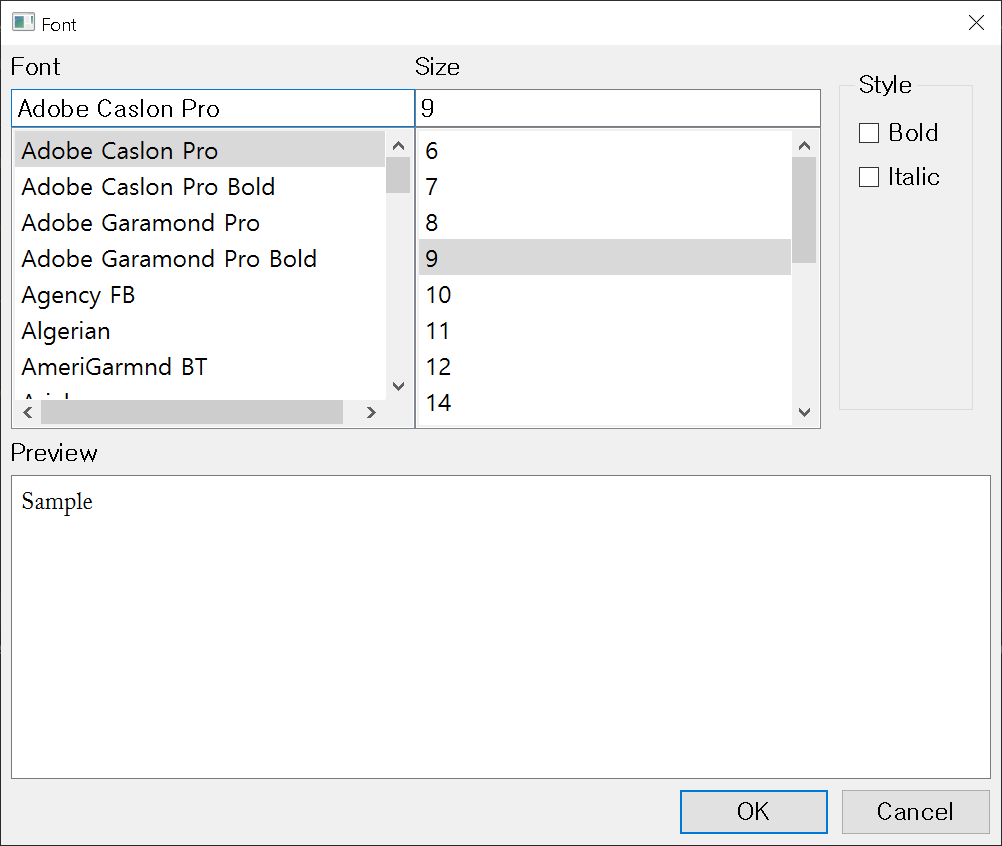This screenshot has width=1002, height=846.
Task: Choose font size 10
Action: [x=605, y=295]
